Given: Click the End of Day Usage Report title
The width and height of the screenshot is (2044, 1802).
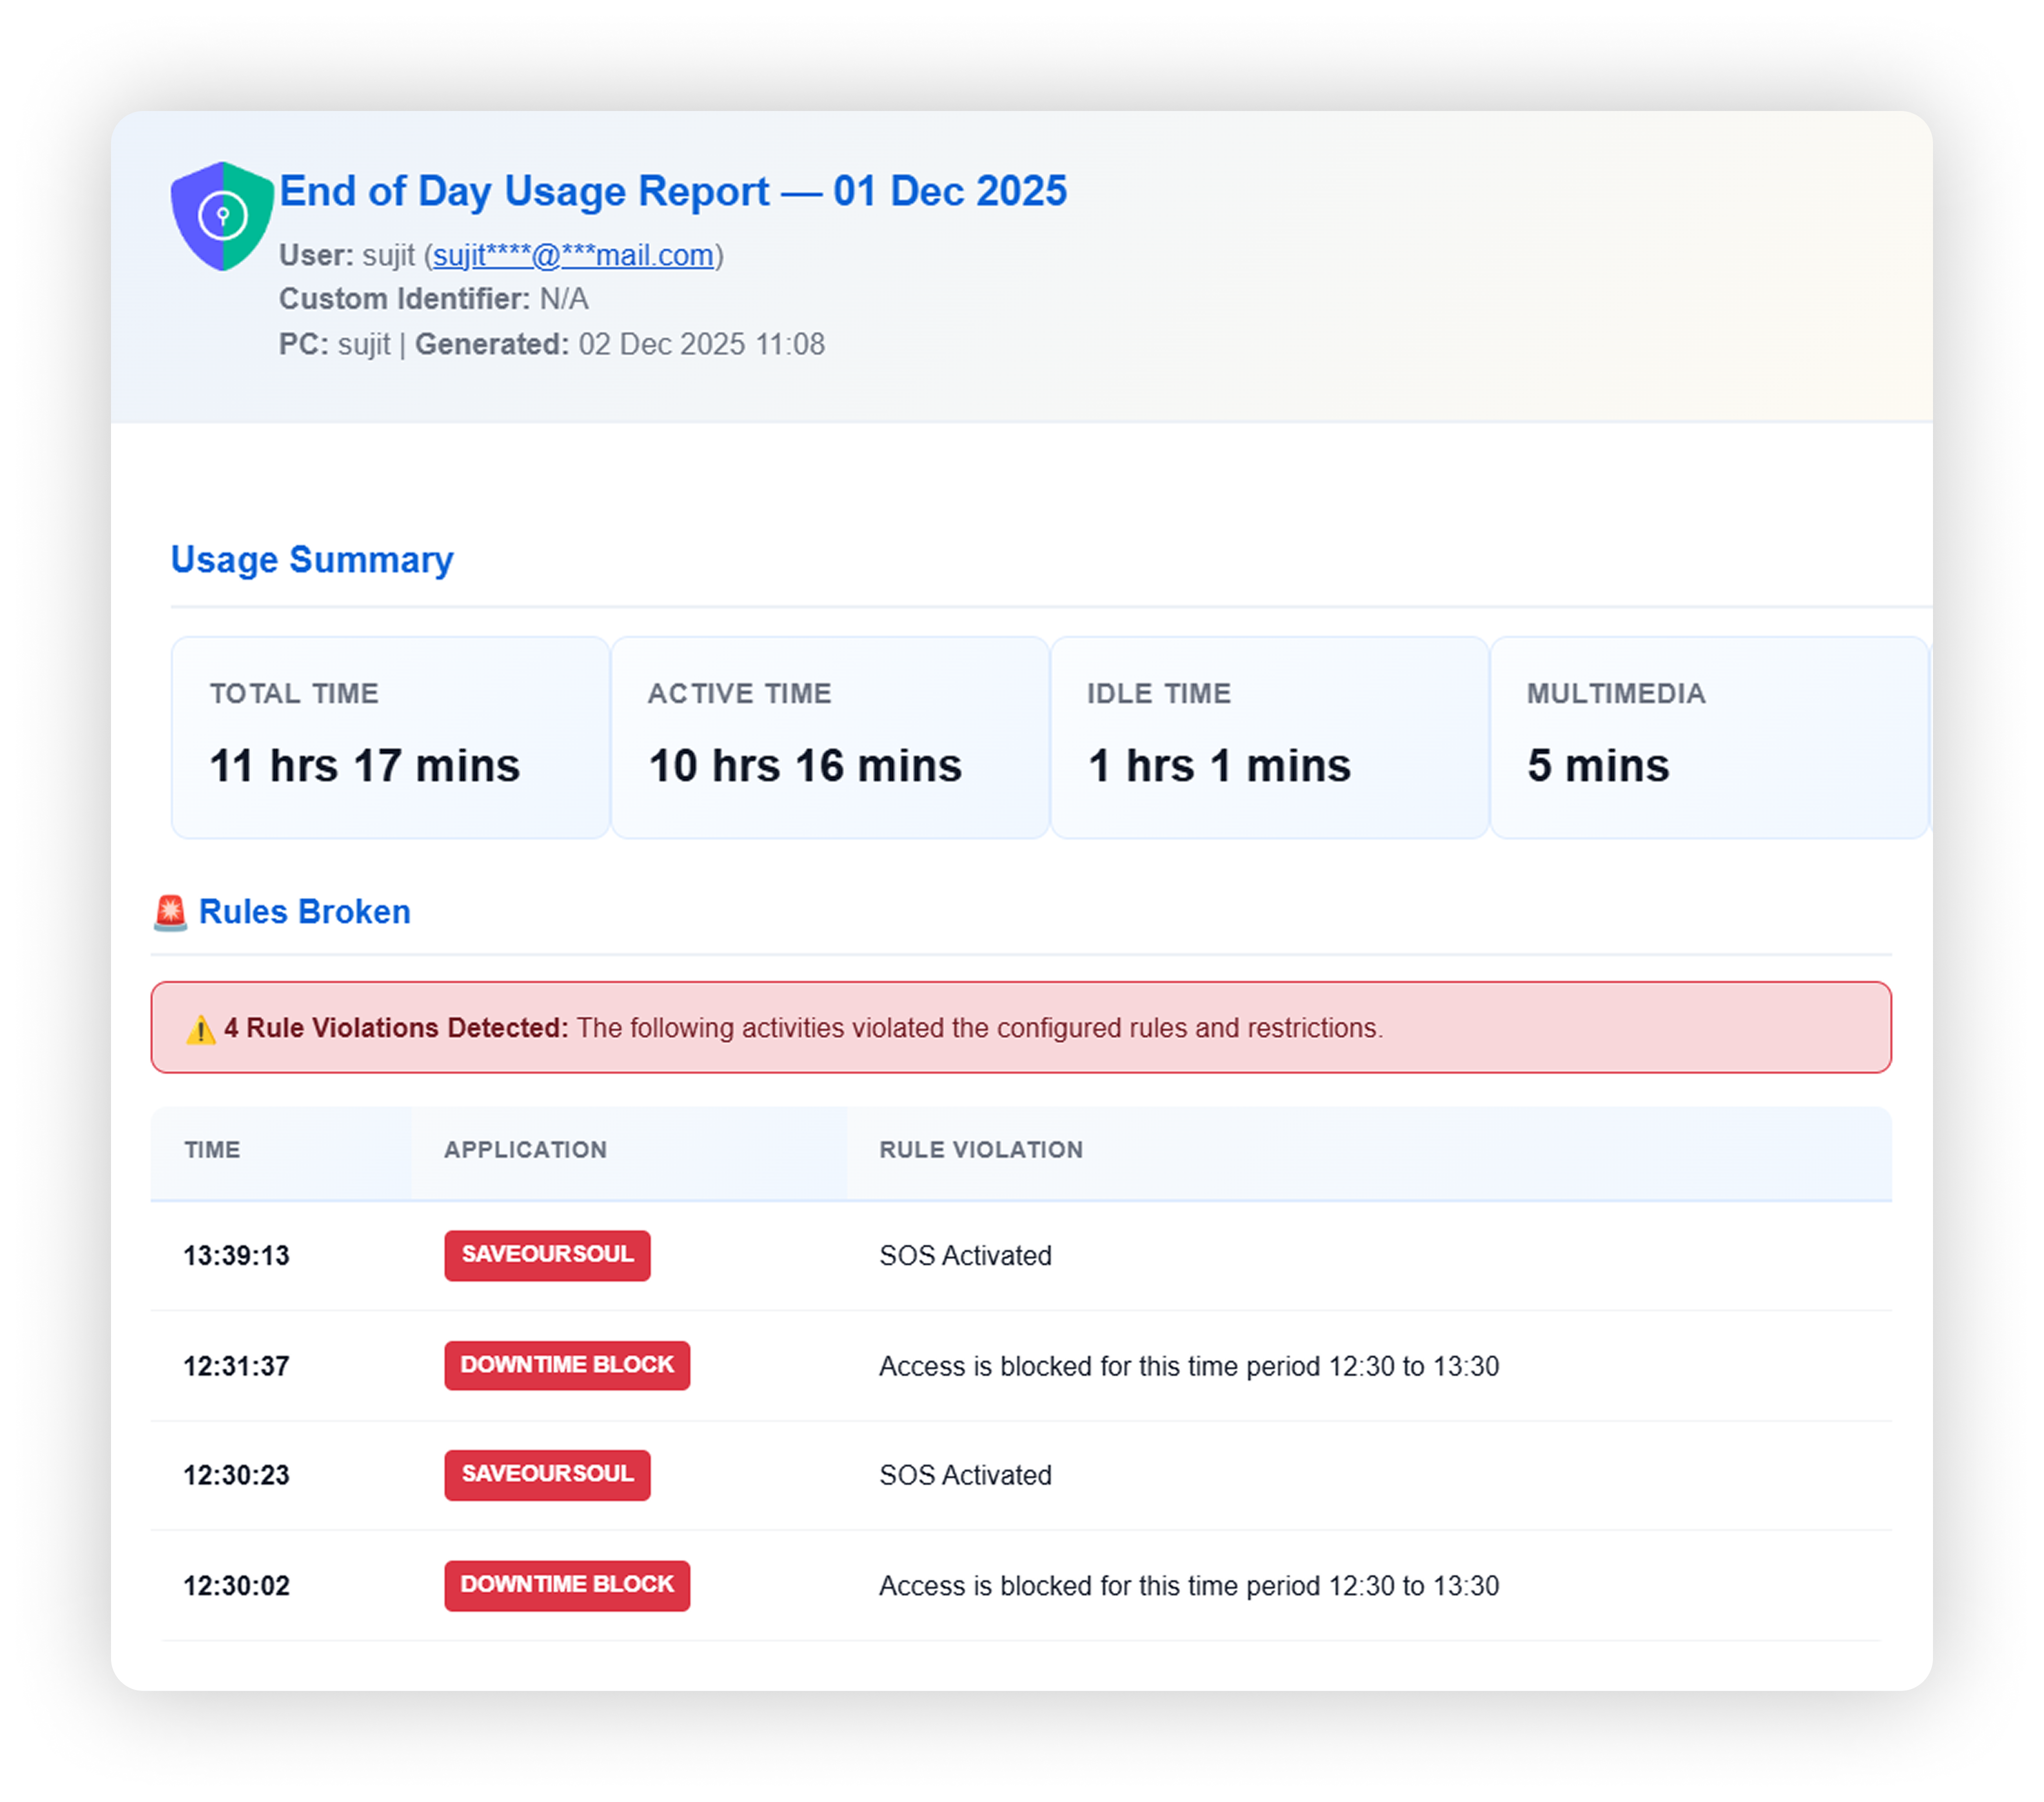Looking at the screenshot, I should coord(673,191).
